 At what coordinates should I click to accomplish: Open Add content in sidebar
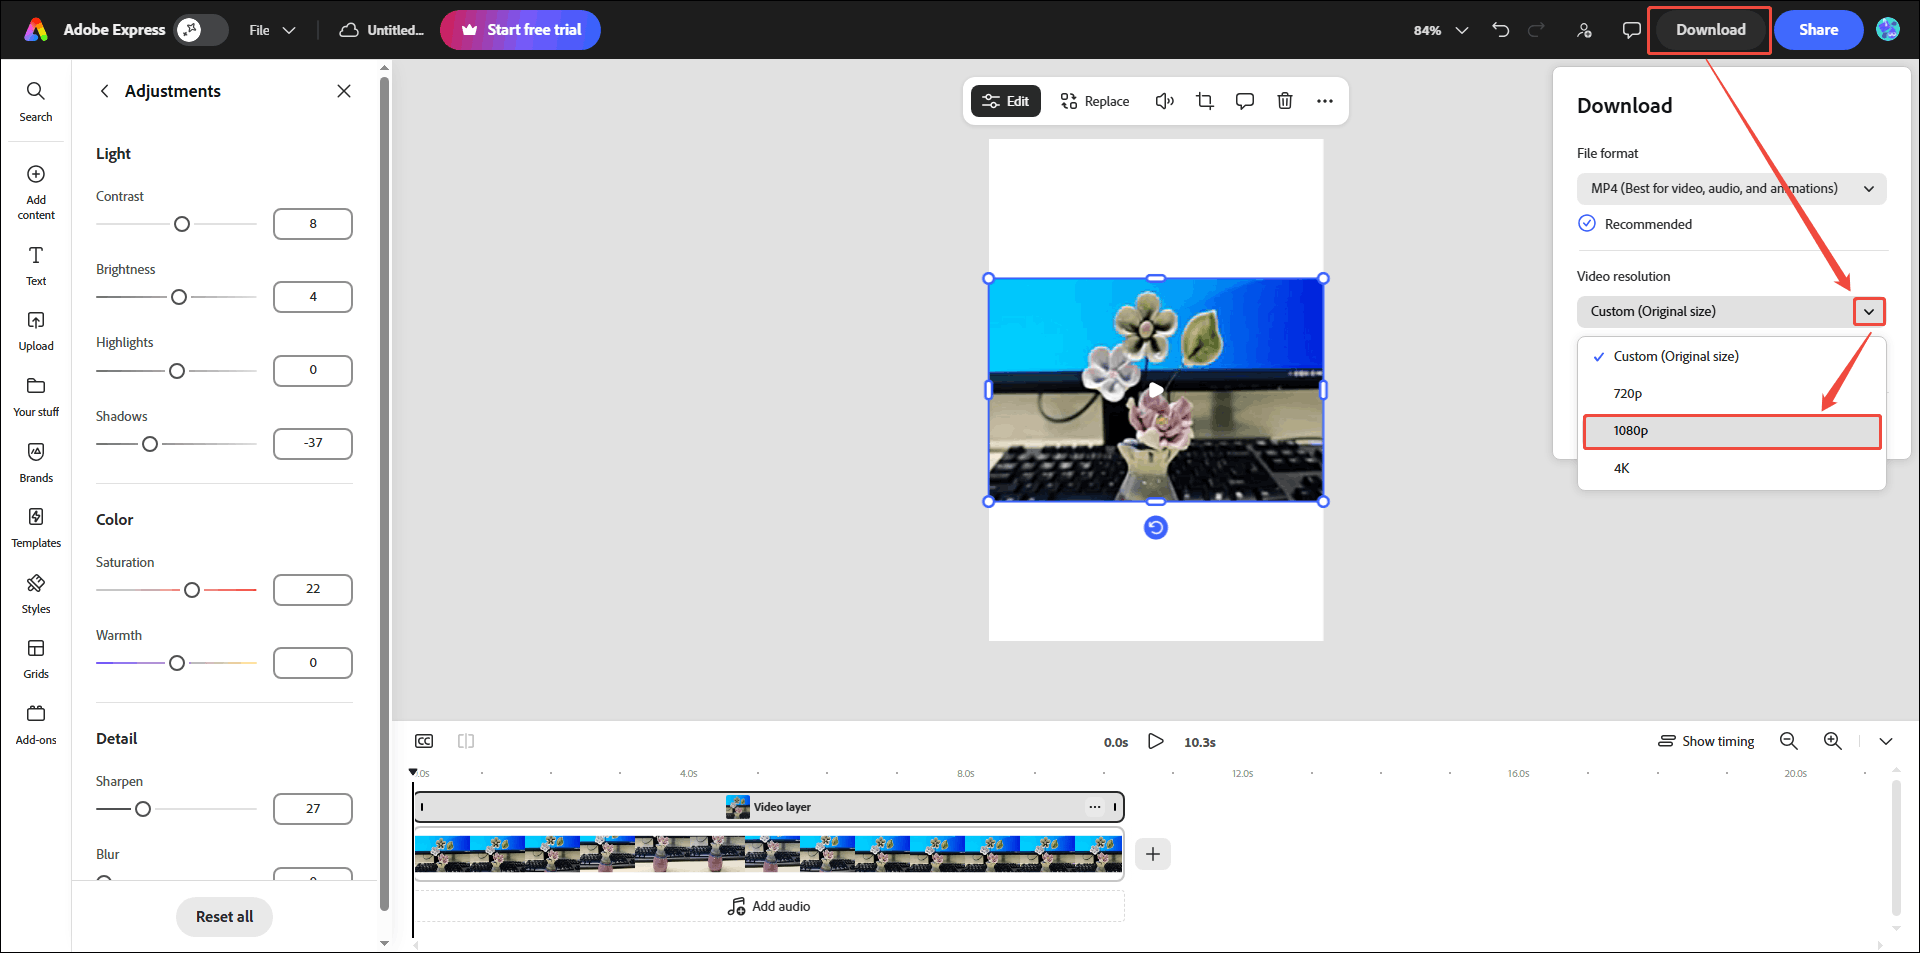click(36, 193)
